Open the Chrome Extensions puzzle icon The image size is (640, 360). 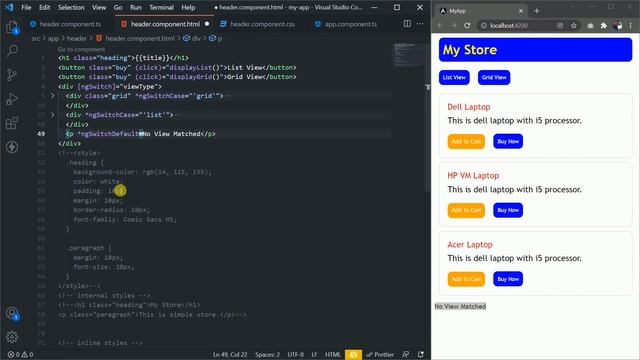coord(604,25)
